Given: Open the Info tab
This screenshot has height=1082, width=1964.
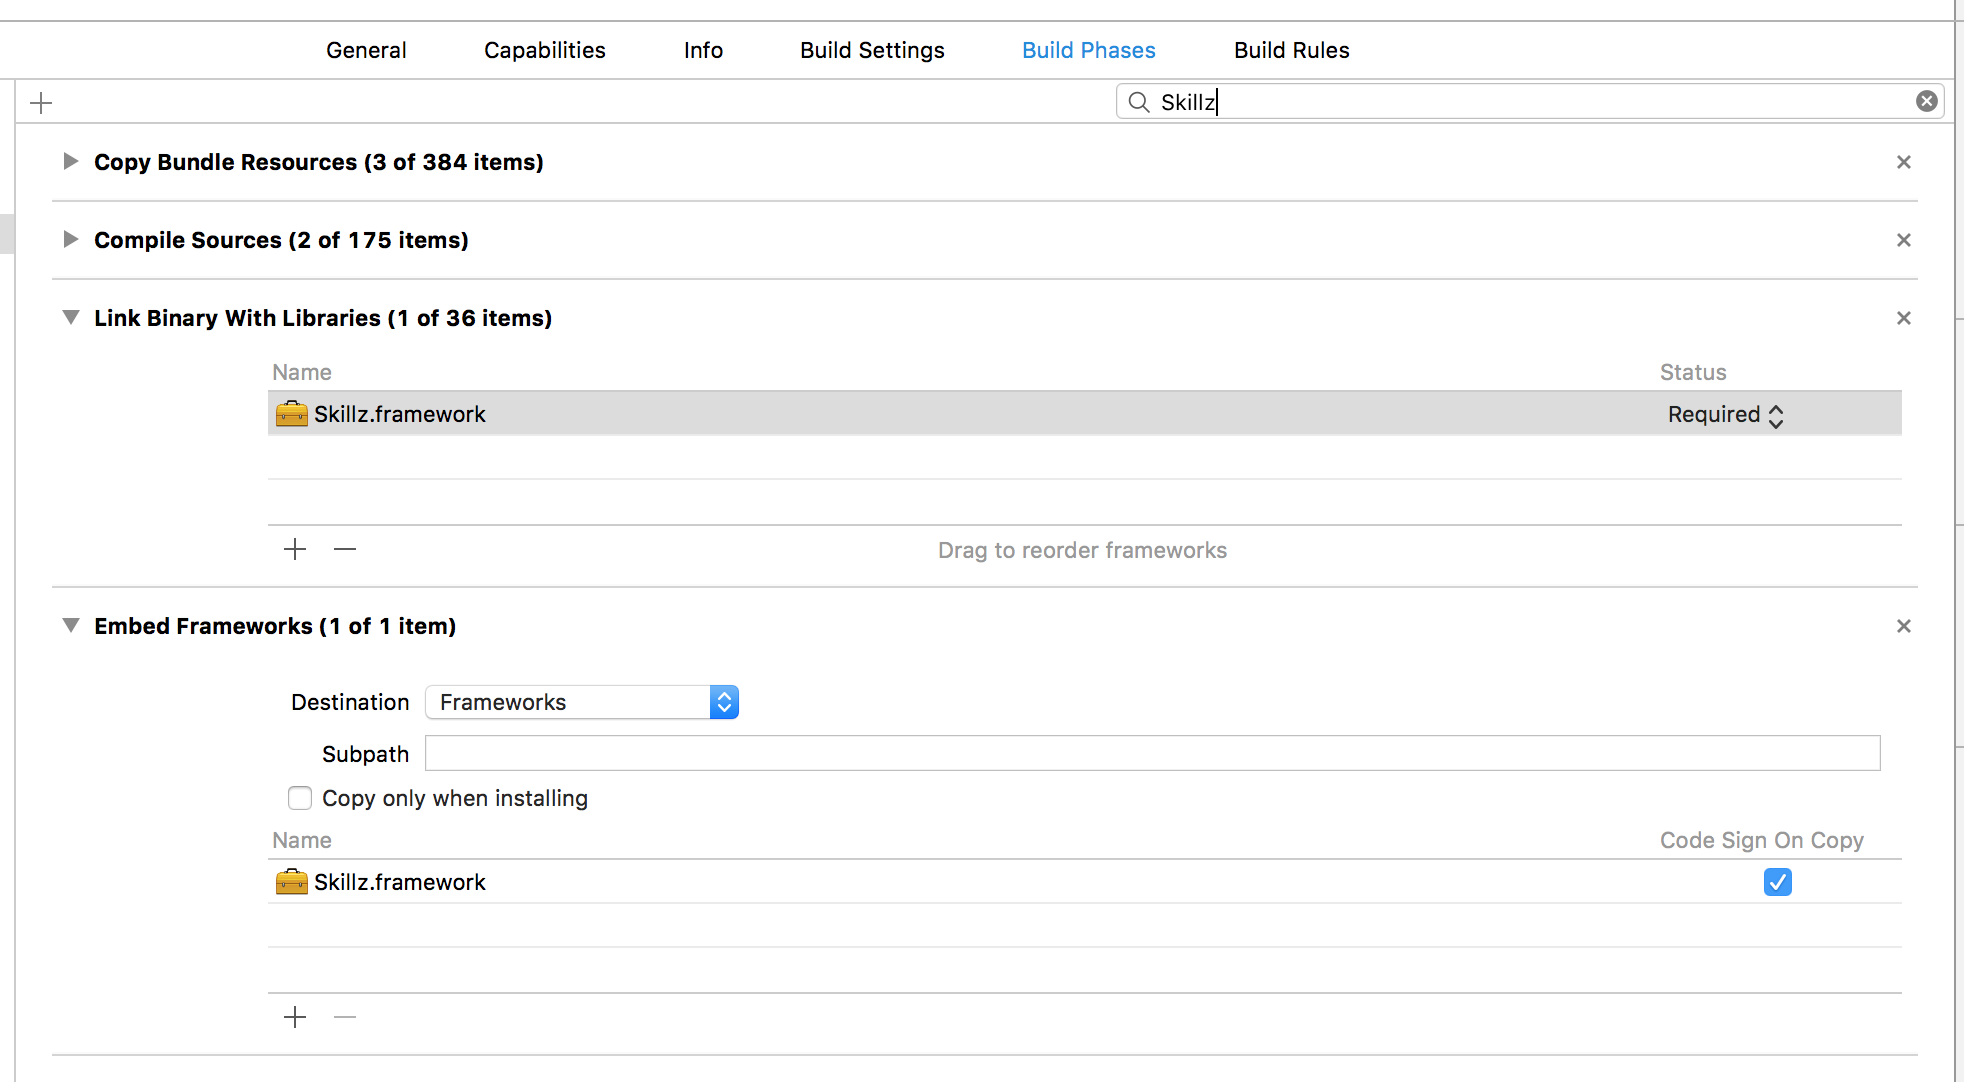Looking at the screenshot, I should (703, 50).
